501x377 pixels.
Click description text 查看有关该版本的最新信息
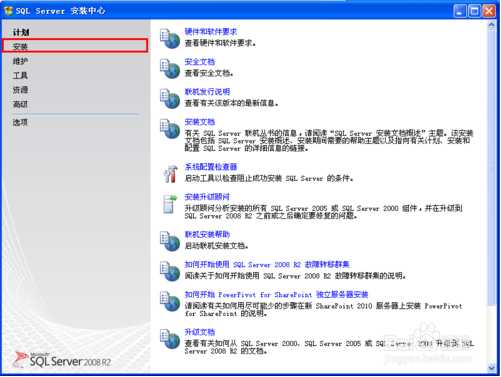231,103
